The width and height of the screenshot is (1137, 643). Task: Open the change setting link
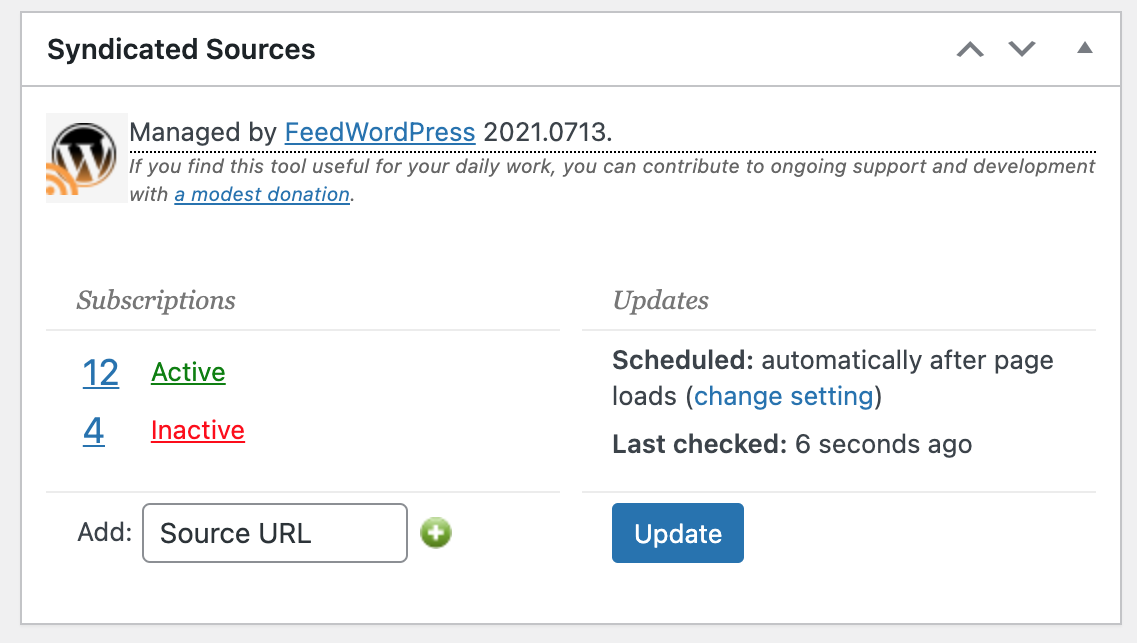coord(784,396)
